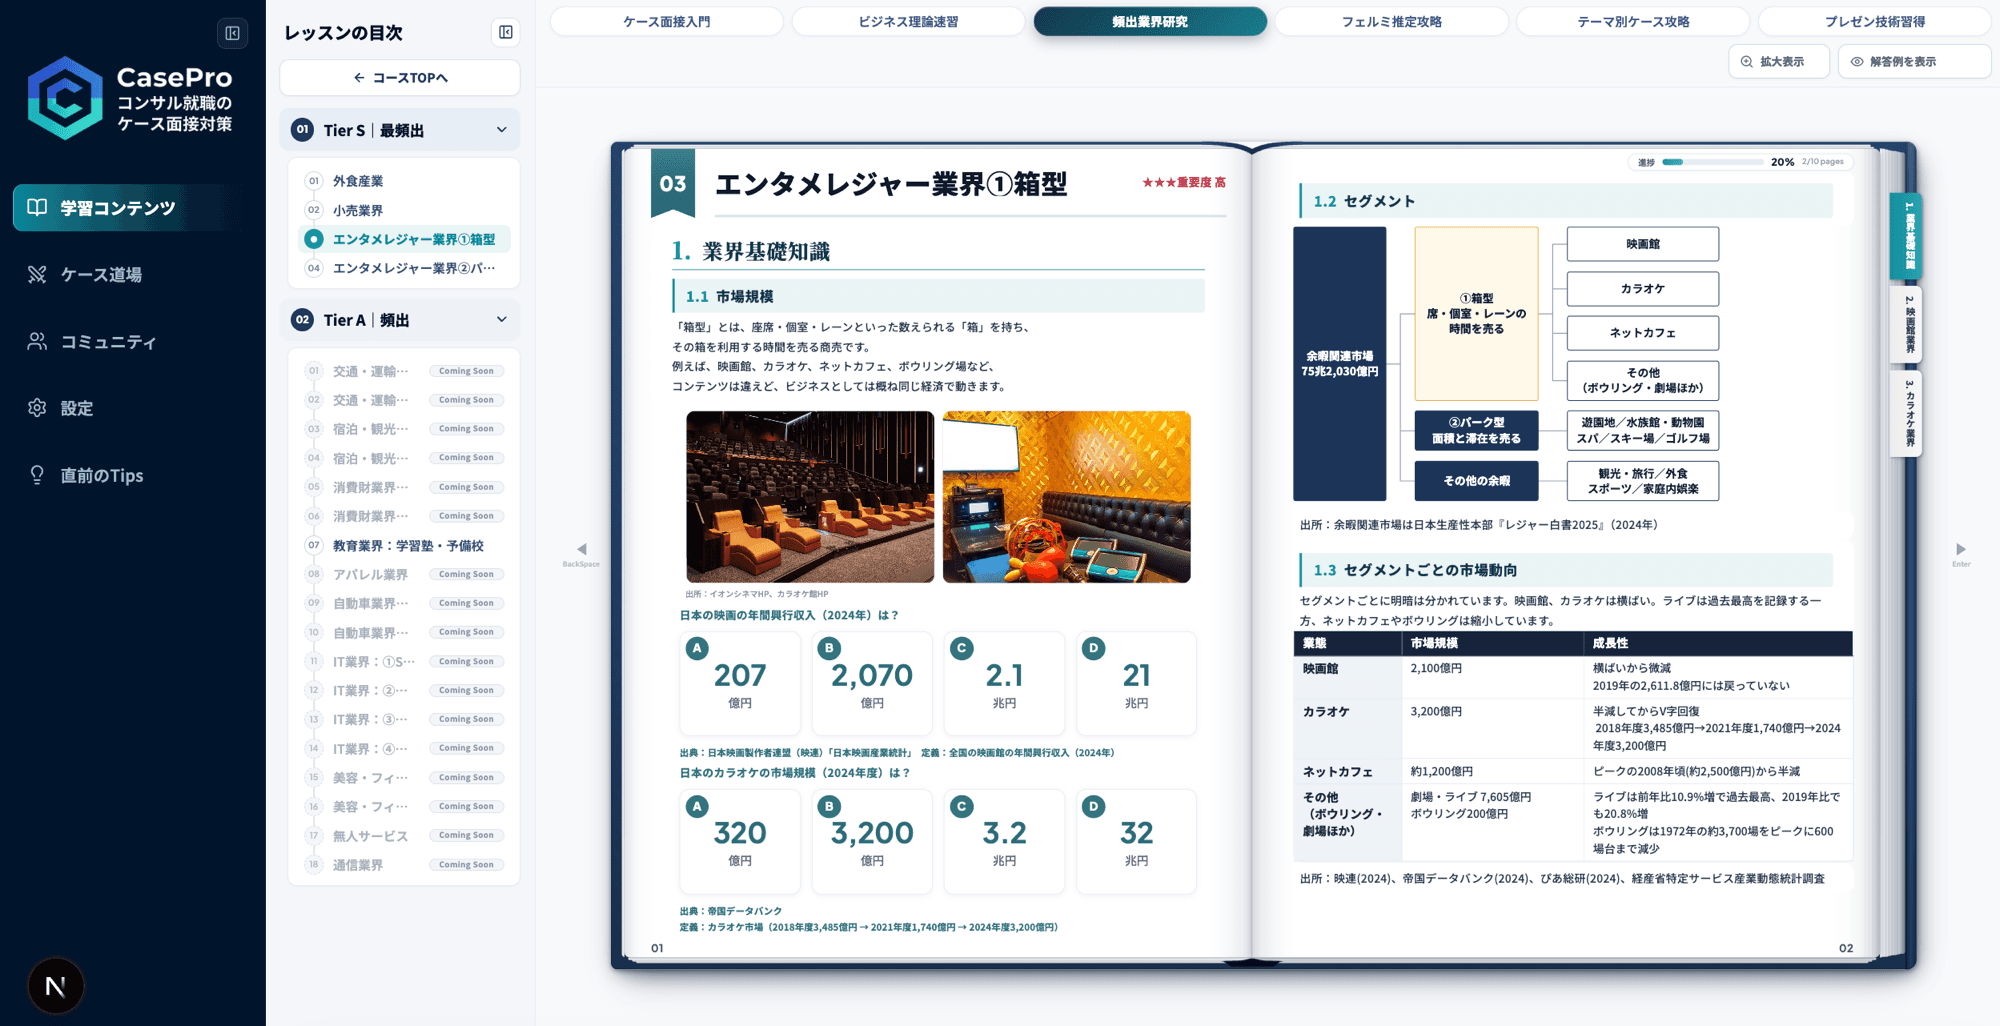Image resolution: width=2000 pixels, height=1026 pixels.
Task: Collapse the Tier A 頻出 section chevron
Action: 502,320
